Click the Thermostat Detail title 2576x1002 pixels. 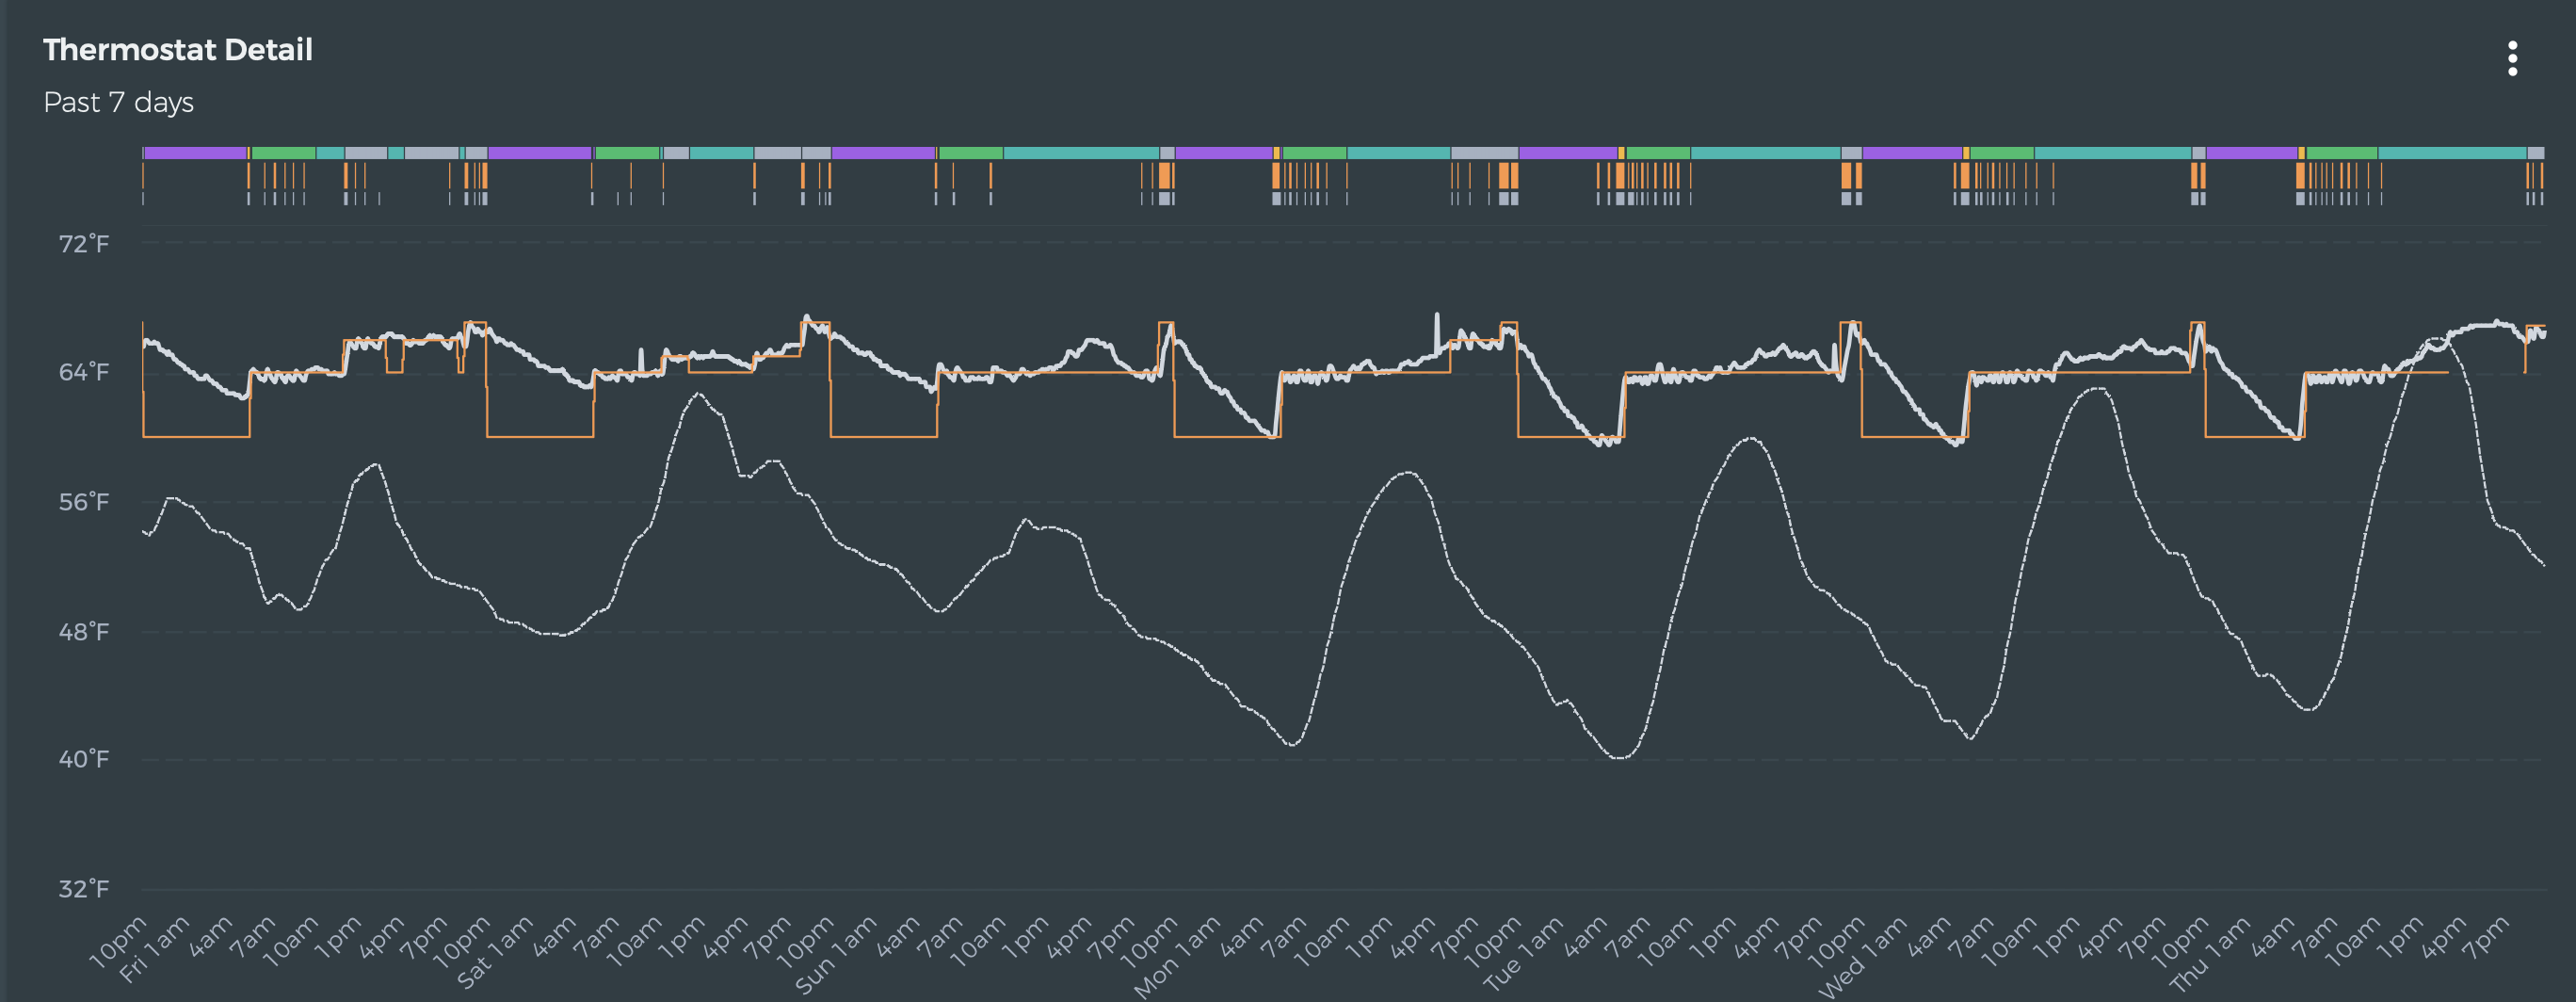point(178,50)
